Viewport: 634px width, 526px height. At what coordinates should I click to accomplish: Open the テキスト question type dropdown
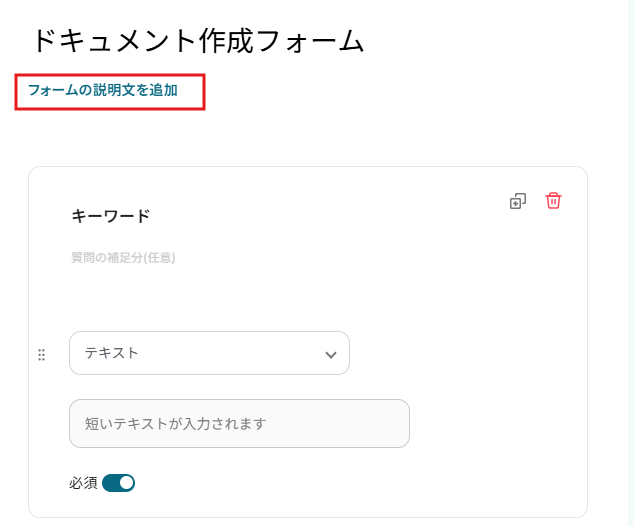[209, 353]
